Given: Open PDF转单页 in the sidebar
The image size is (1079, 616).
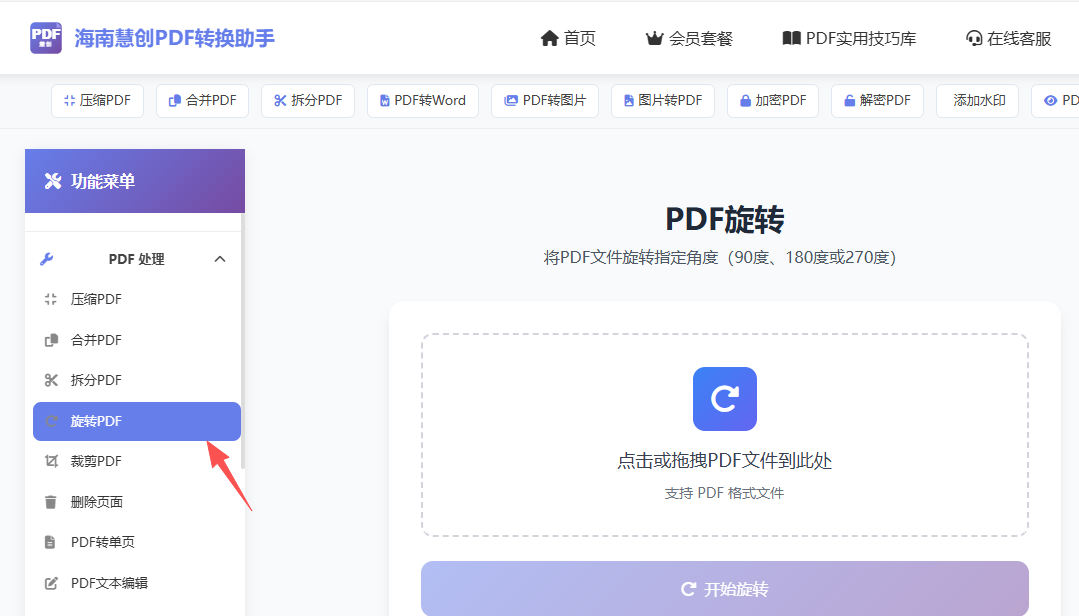Looking at the screenshot, I should click(x=136, y=542).
